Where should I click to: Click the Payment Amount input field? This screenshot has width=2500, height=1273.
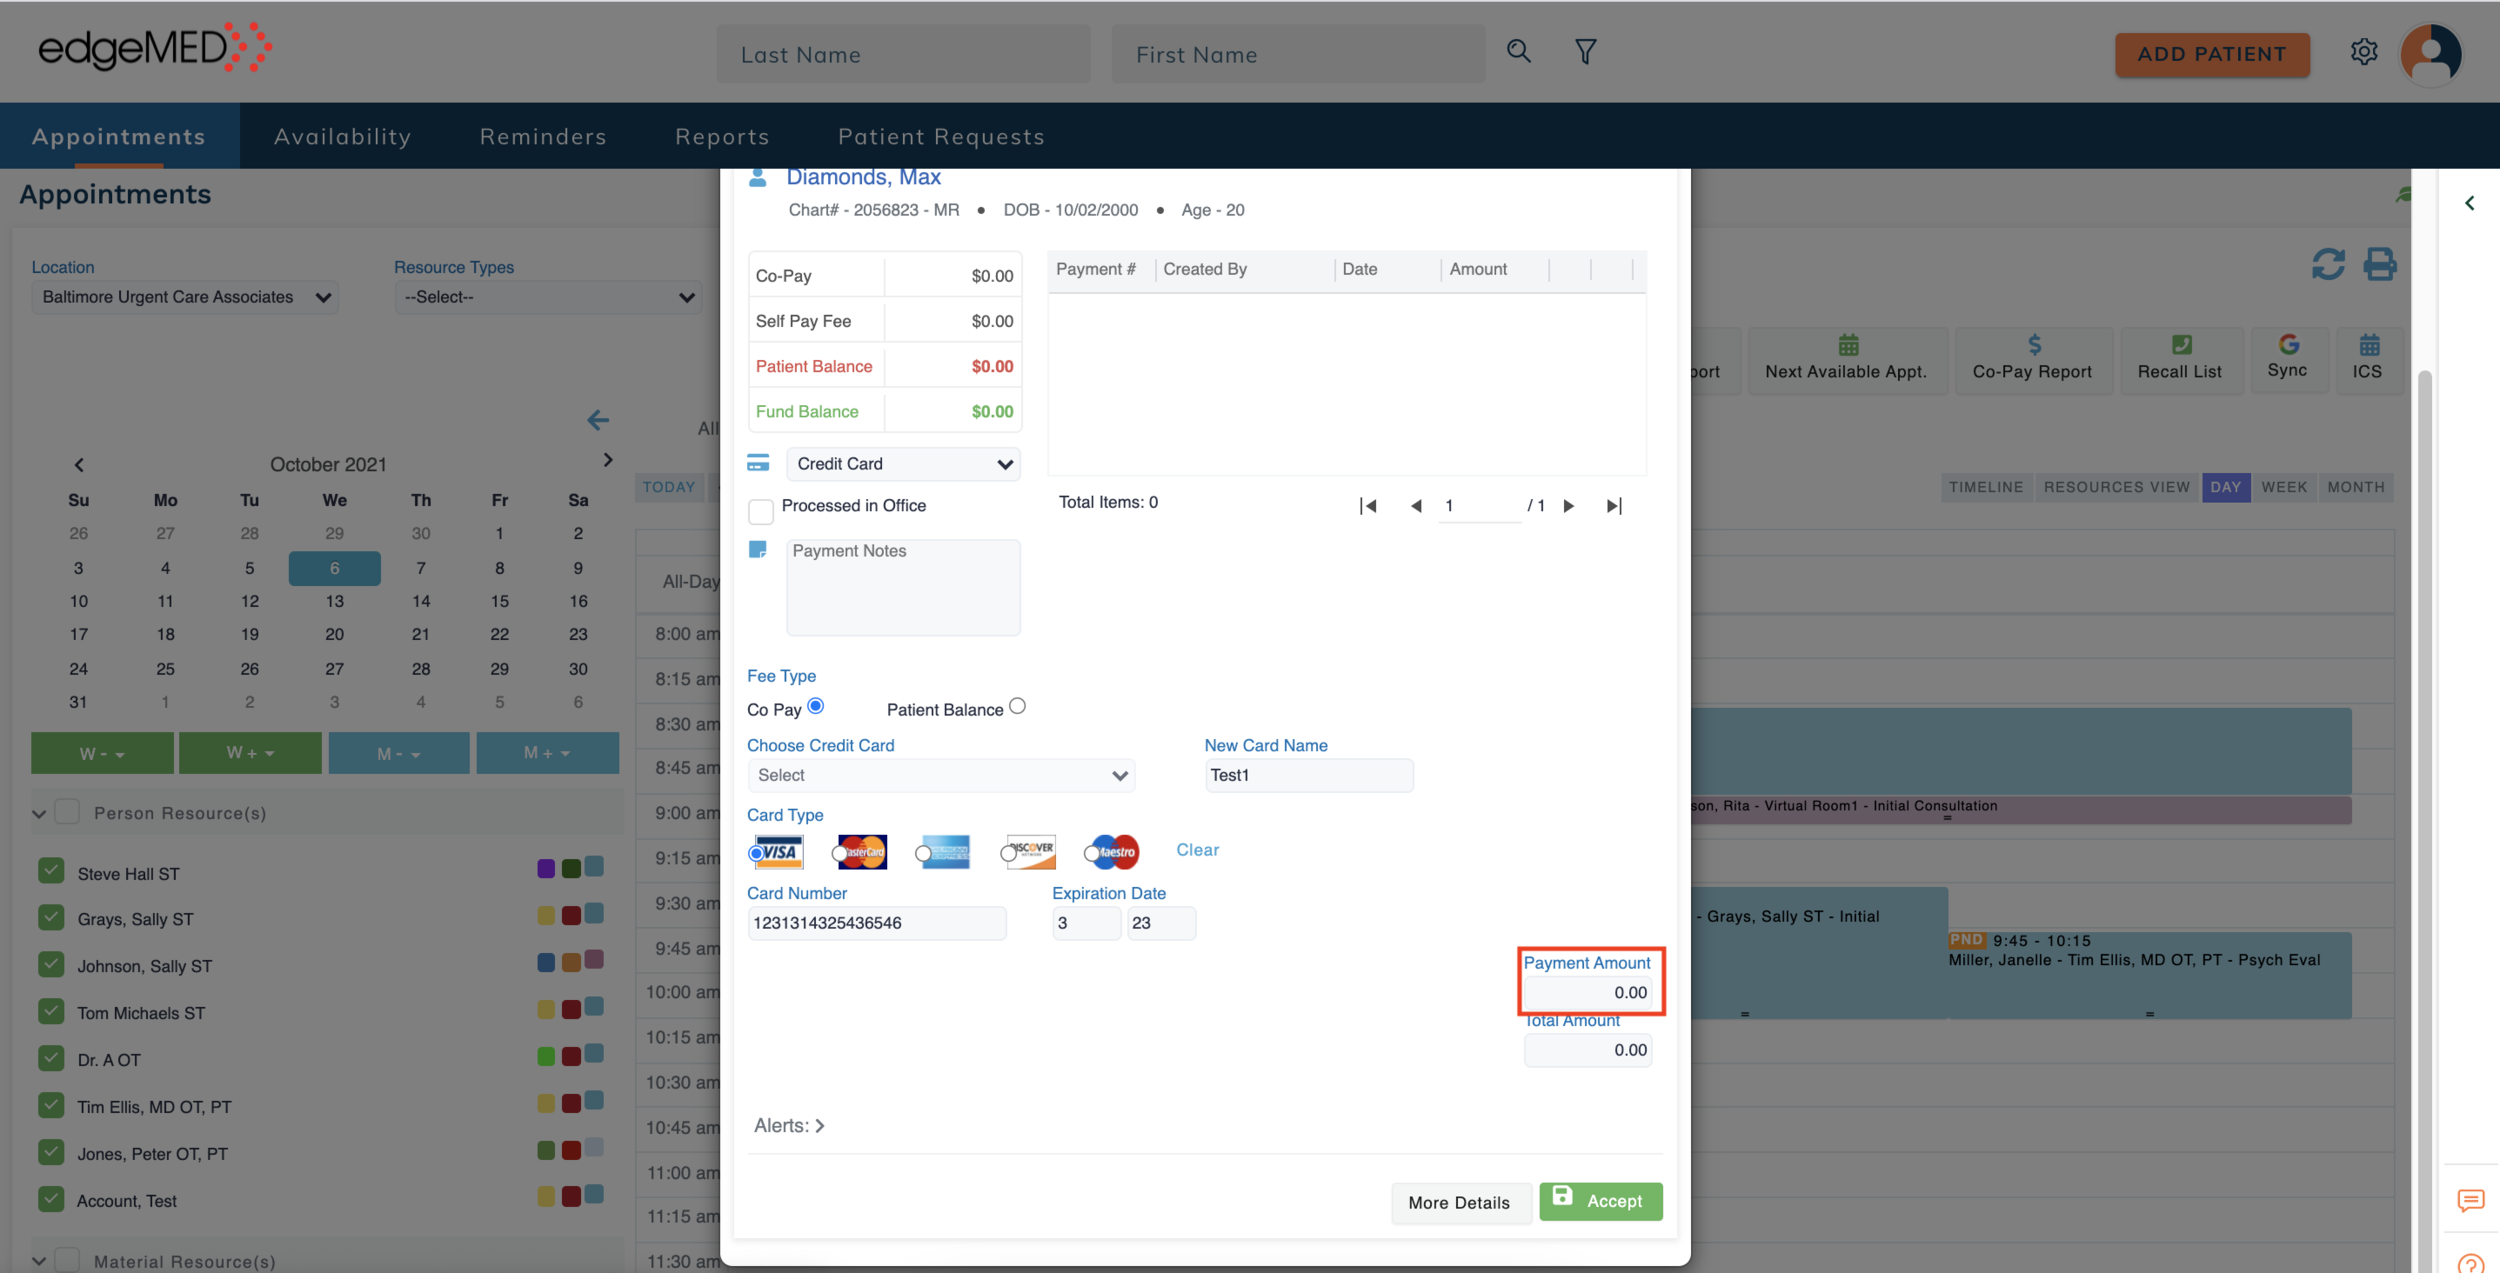(x=1587, y=993)
